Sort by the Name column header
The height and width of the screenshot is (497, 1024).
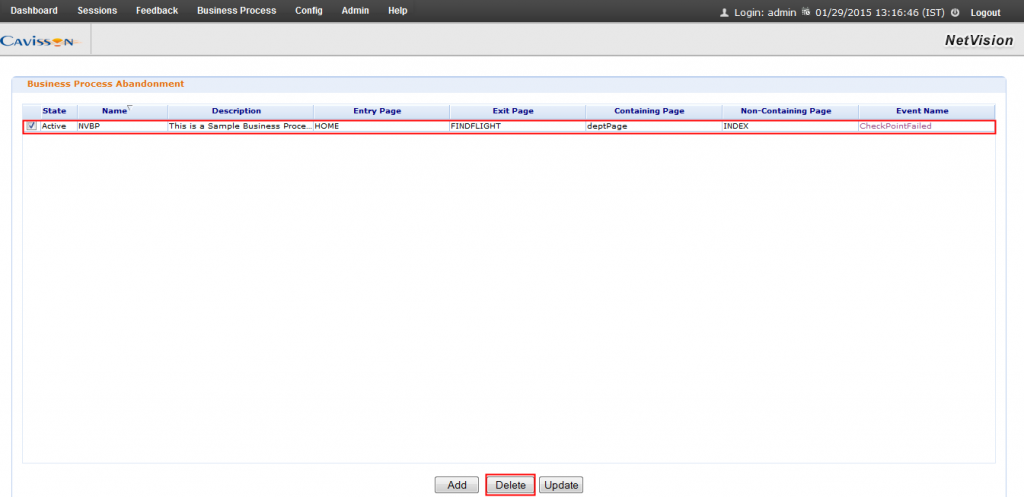pyautogui.click(x=122, y=111)
